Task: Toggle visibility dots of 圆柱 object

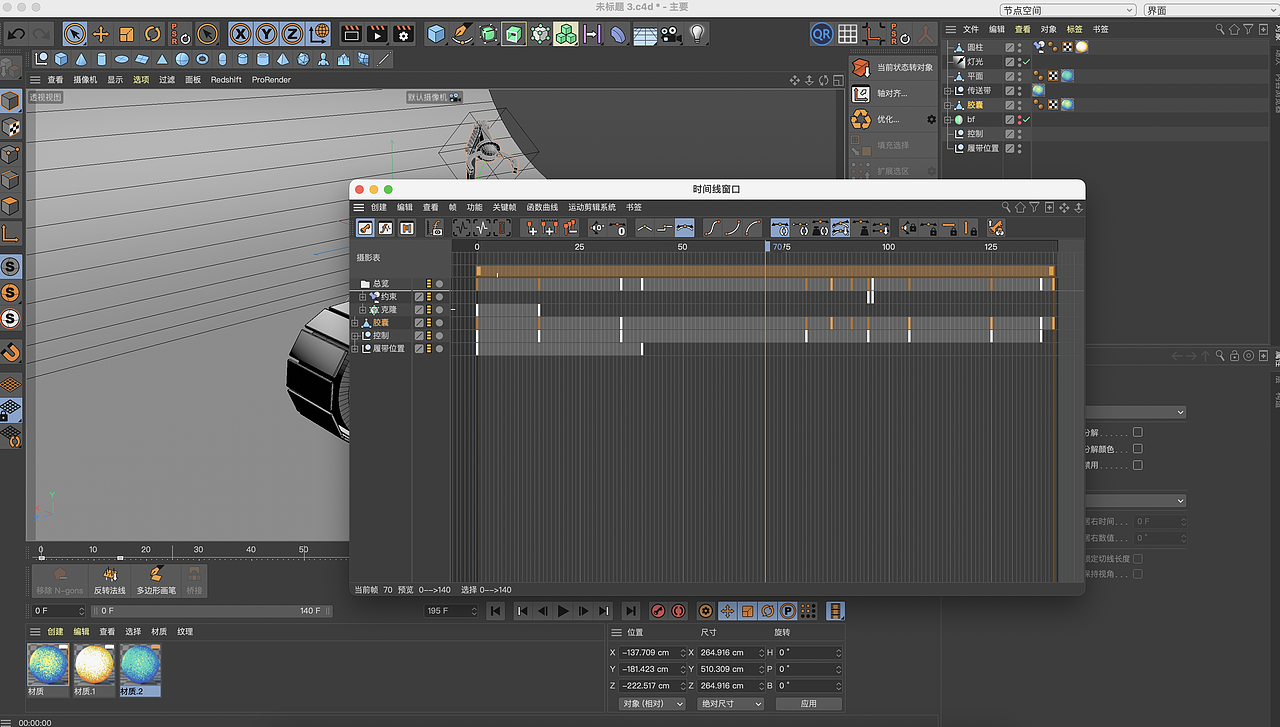Action: [x=1020, y=47]
